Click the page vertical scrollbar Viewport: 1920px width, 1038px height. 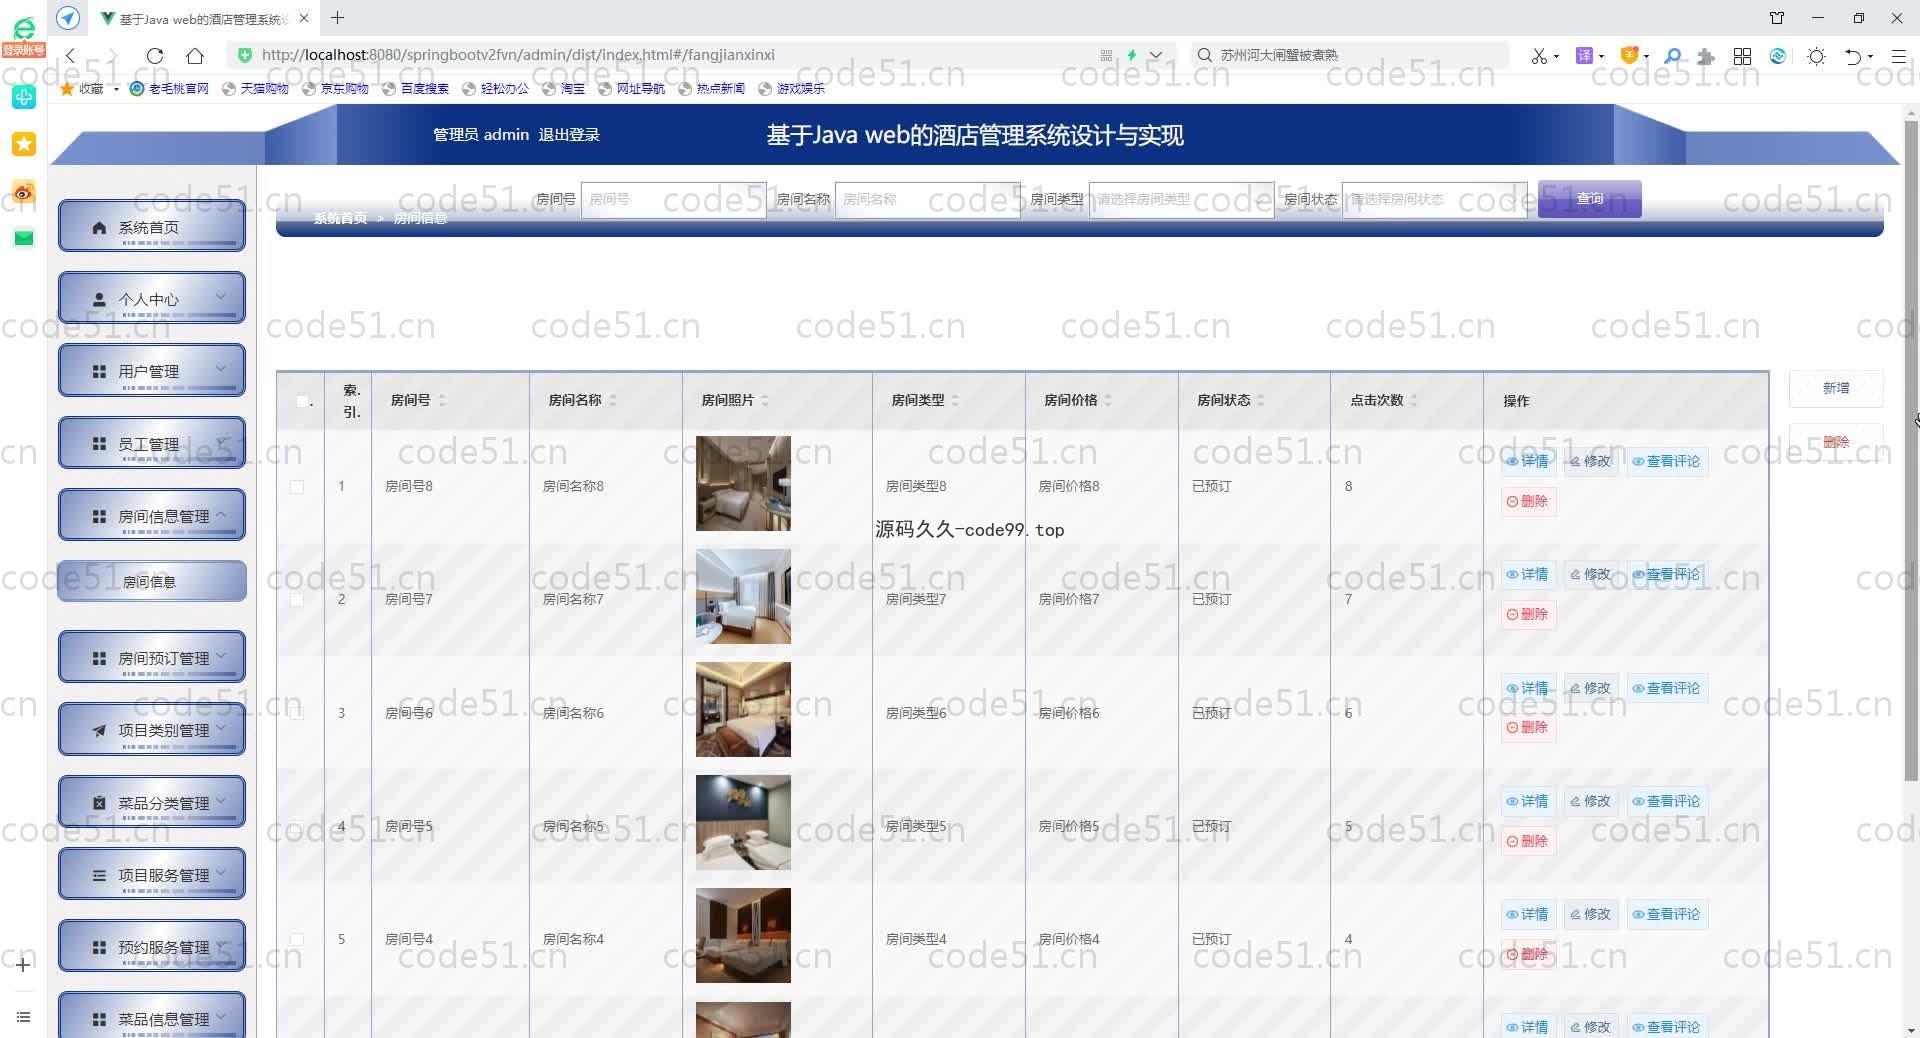click(x=1911, y=450)
